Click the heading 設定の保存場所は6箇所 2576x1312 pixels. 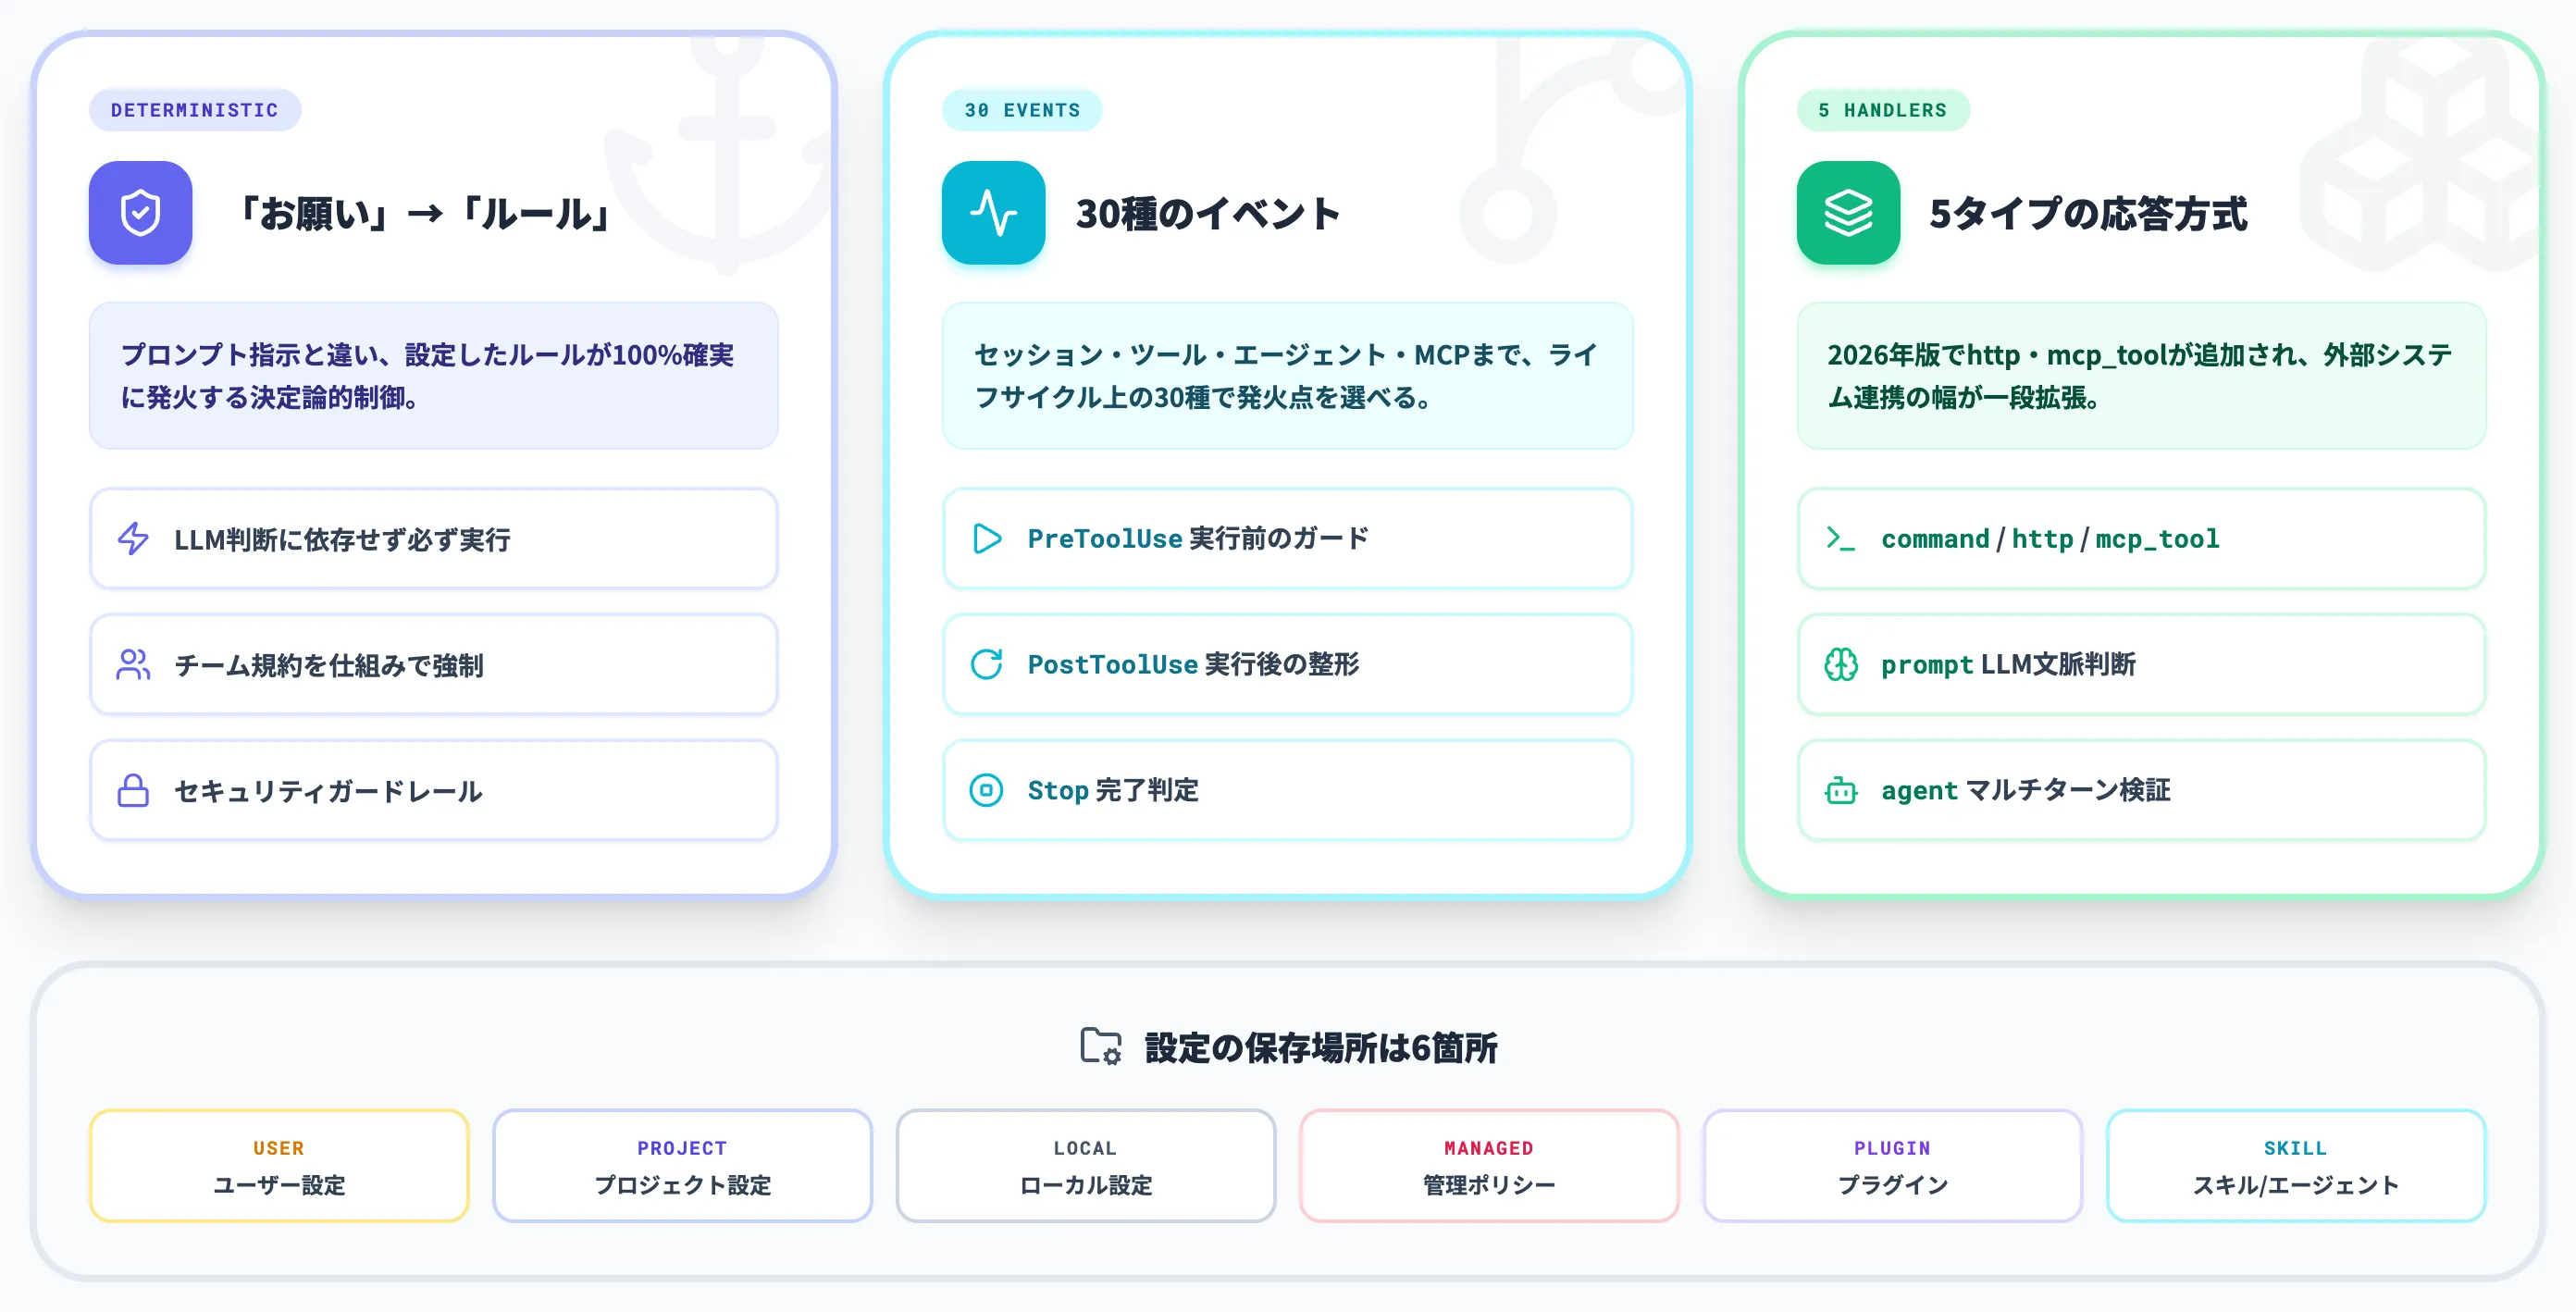point(1320,1048)
